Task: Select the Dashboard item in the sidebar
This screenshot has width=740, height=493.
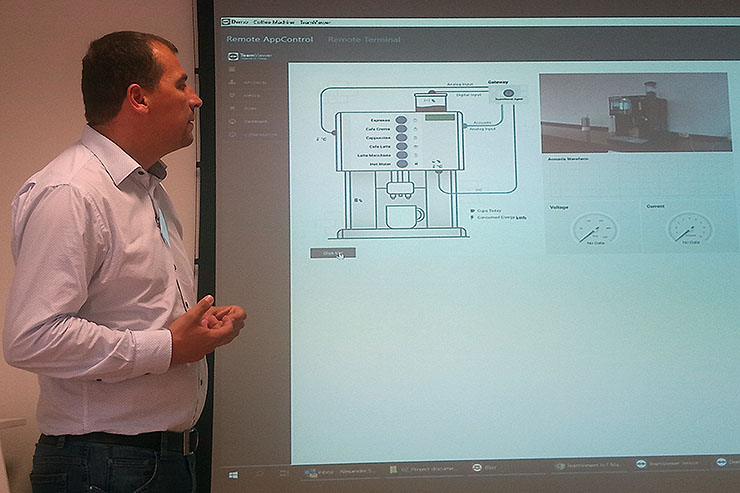Action: pyautogui.click(x=250, y=121)
